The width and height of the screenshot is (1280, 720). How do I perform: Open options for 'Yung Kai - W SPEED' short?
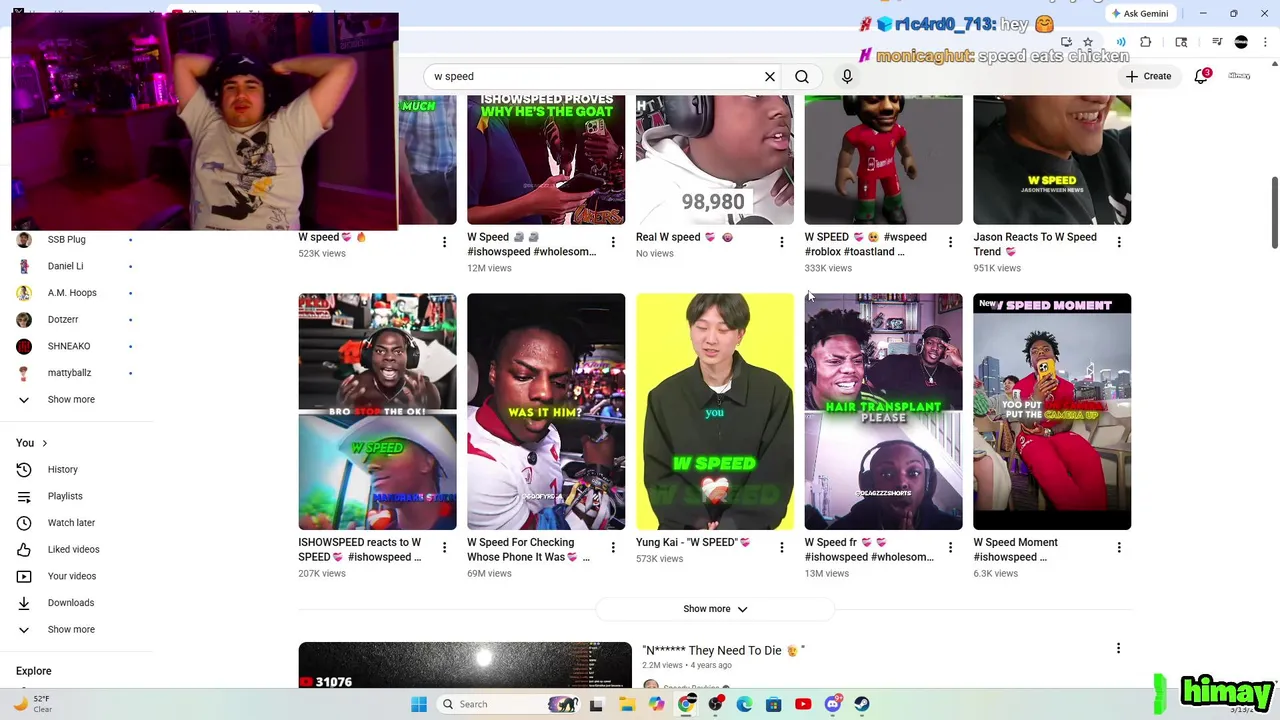click(782, 547)
